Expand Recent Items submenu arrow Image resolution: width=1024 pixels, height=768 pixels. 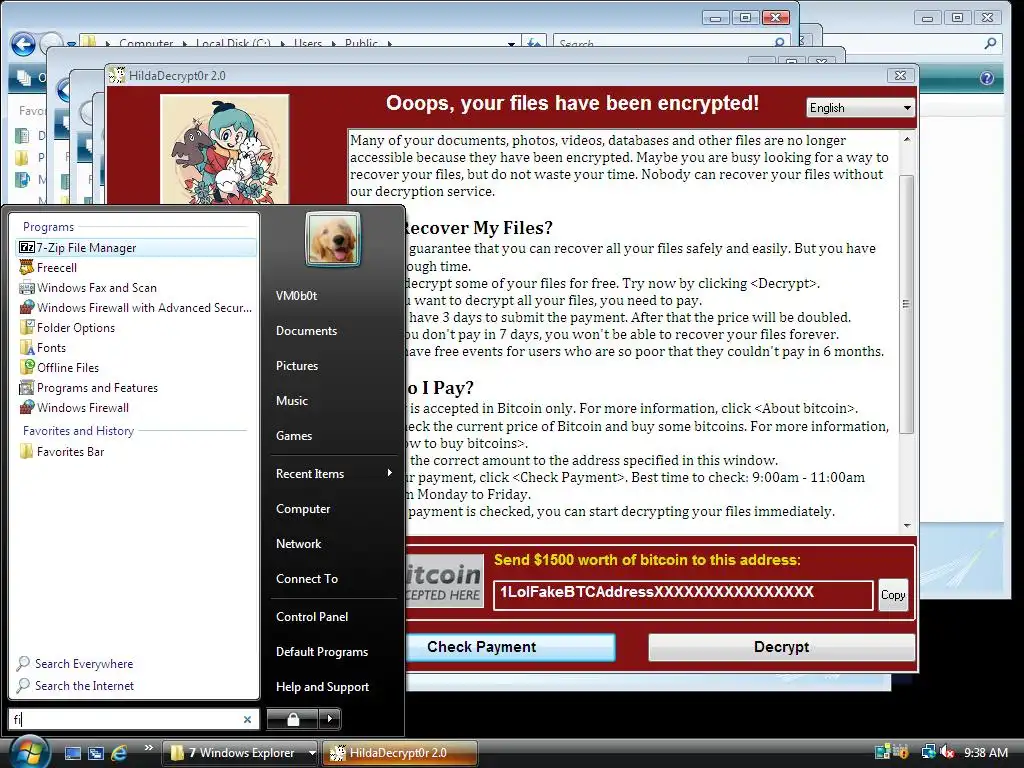[x=389, y=473]
